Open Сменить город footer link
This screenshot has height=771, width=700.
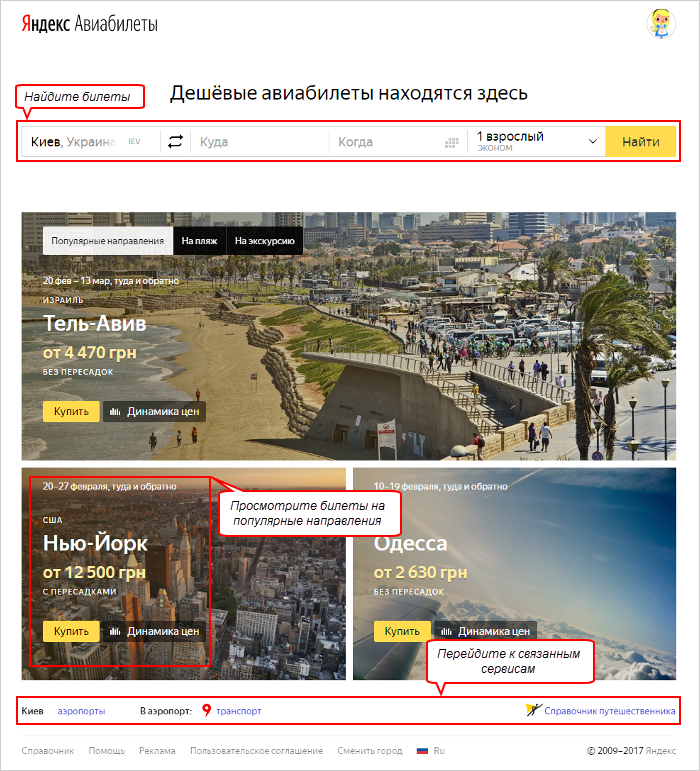[370, 751]
